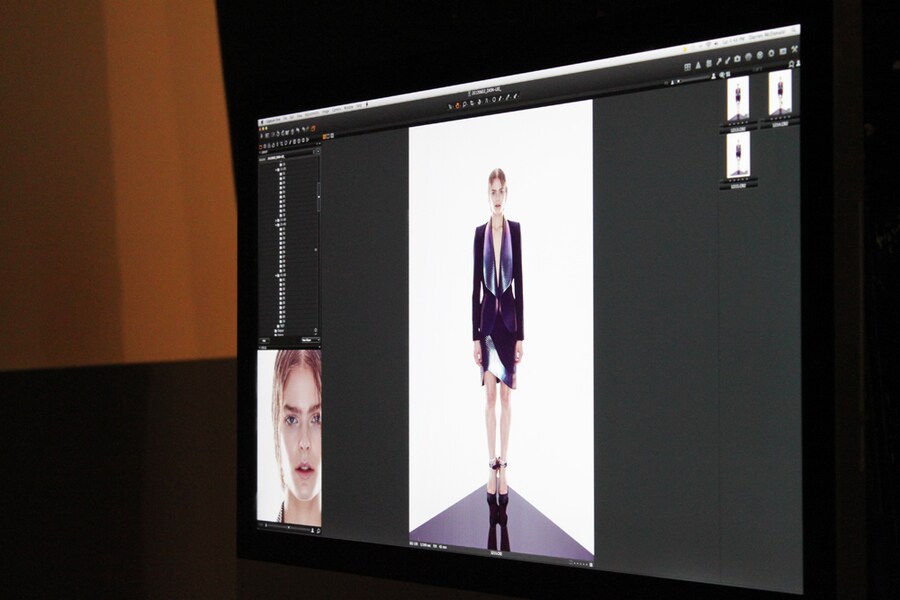900x600 pixels.
Task: Click the magnifier icon below the focus preview
Action: click(319, 531)
